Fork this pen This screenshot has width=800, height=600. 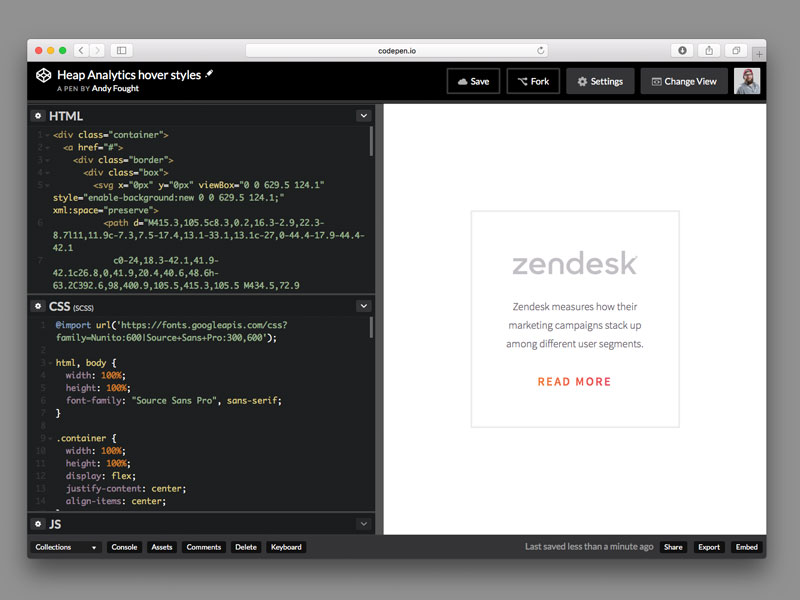(533, 81)
